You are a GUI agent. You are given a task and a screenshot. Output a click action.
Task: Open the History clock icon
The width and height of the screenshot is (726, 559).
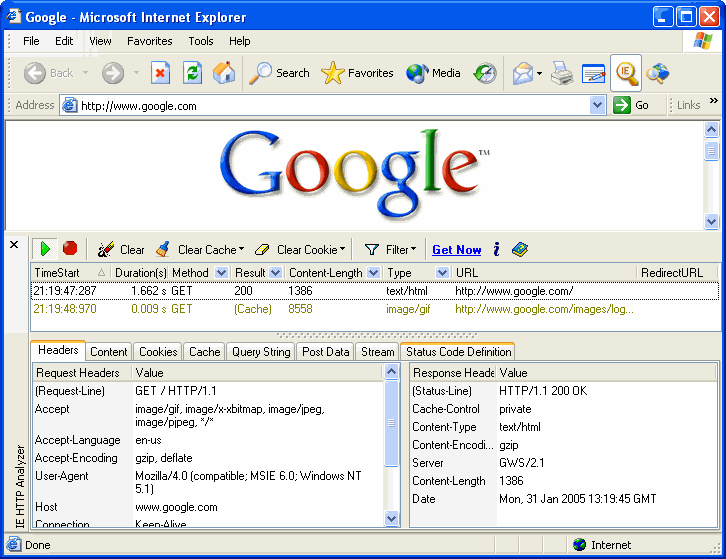click(x=485, y=73)
